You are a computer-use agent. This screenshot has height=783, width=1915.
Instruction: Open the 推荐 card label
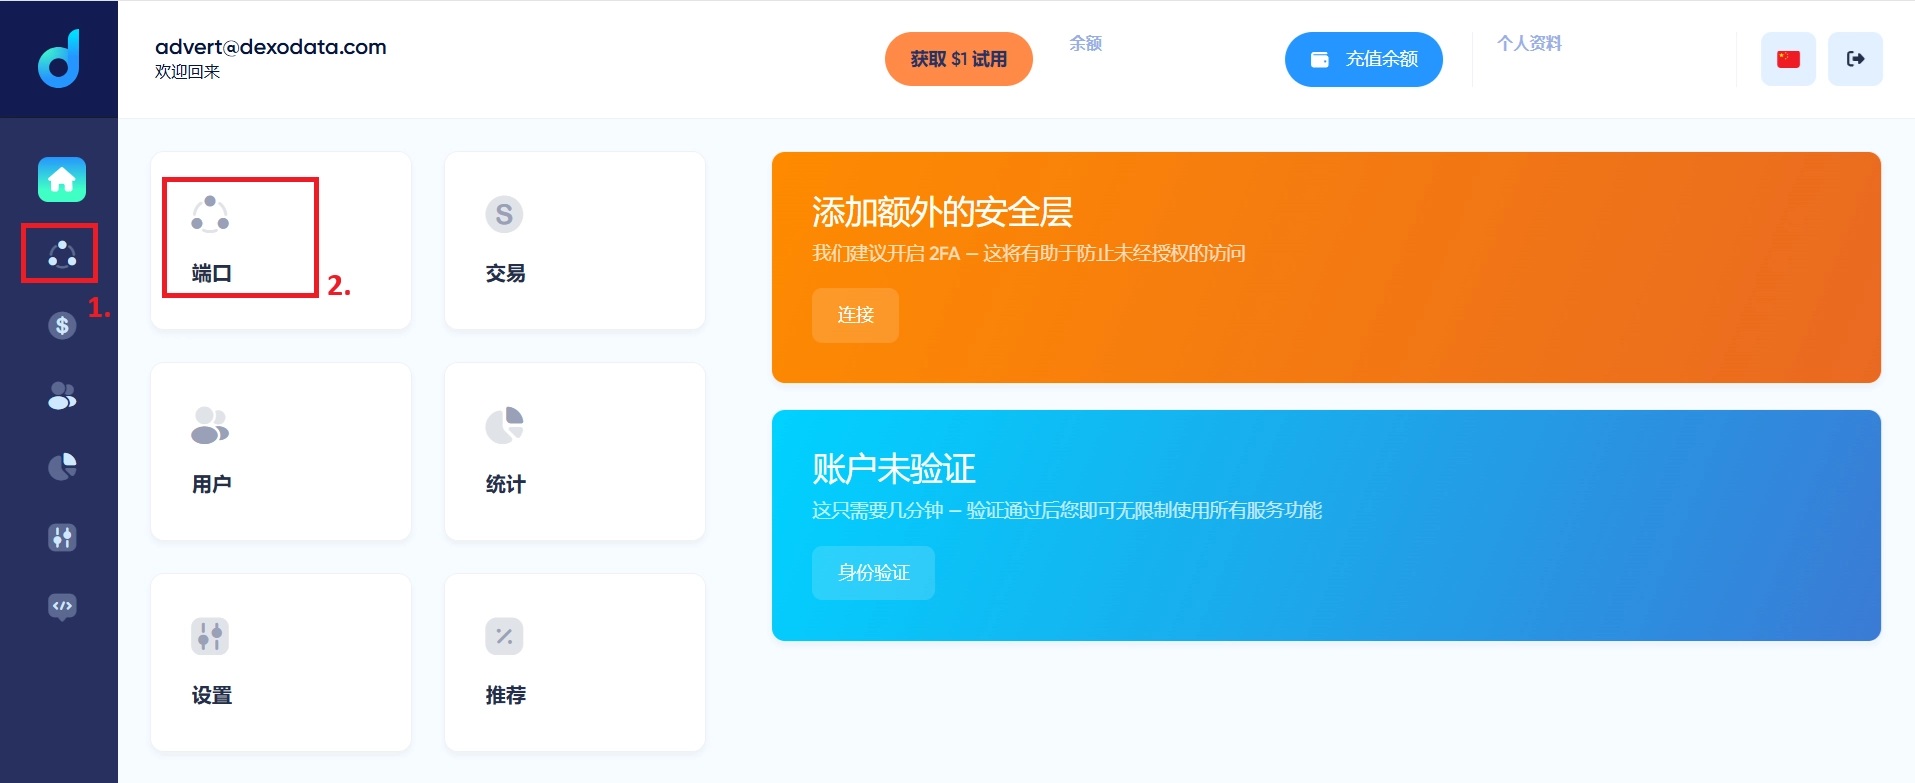click(x=505, y=695)
